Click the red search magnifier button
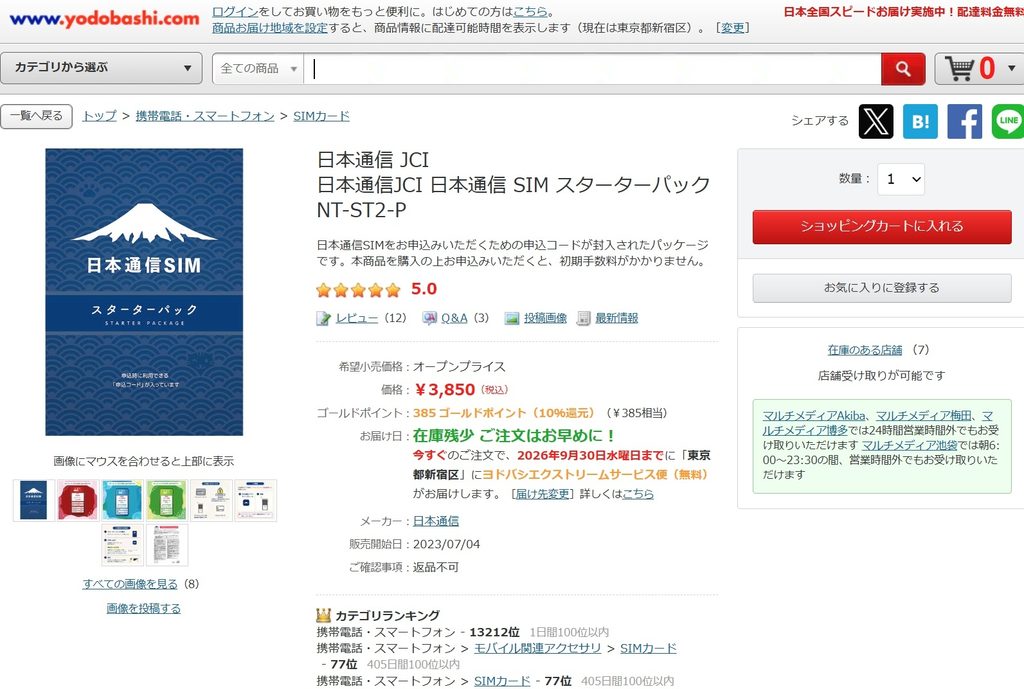Viewport: 1024px width, 689px height. (x=903, y=69)
